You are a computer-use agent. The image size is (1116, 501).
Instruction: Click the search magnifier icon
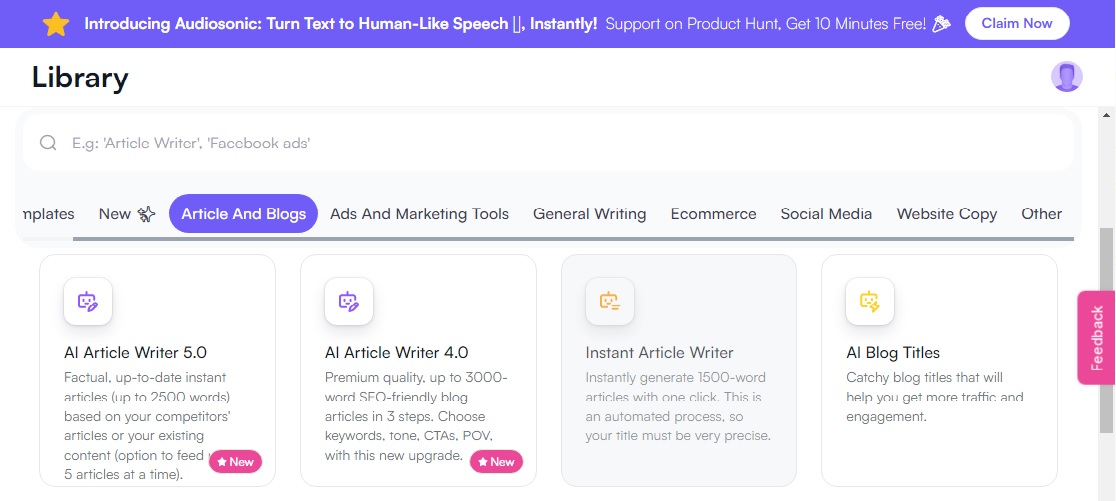[x=48, y=143]
